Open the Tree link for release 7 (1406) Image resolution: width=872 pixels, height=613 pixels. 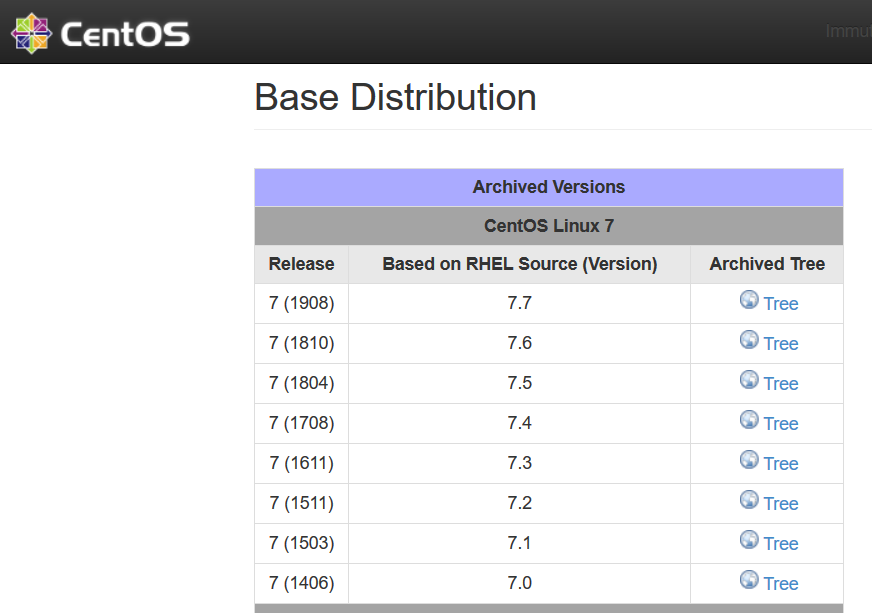(x=781, y=584)
